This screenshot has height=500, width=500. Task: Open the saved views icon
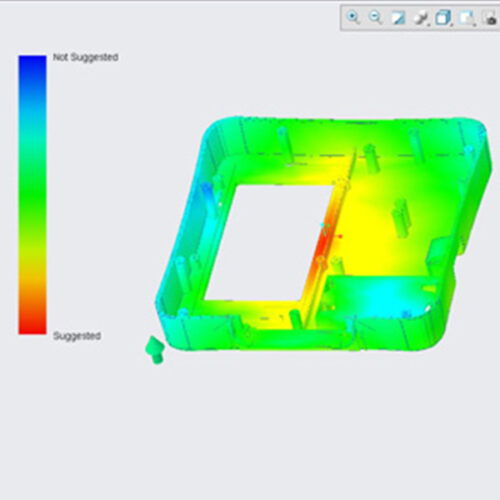(x=467, y=18)
